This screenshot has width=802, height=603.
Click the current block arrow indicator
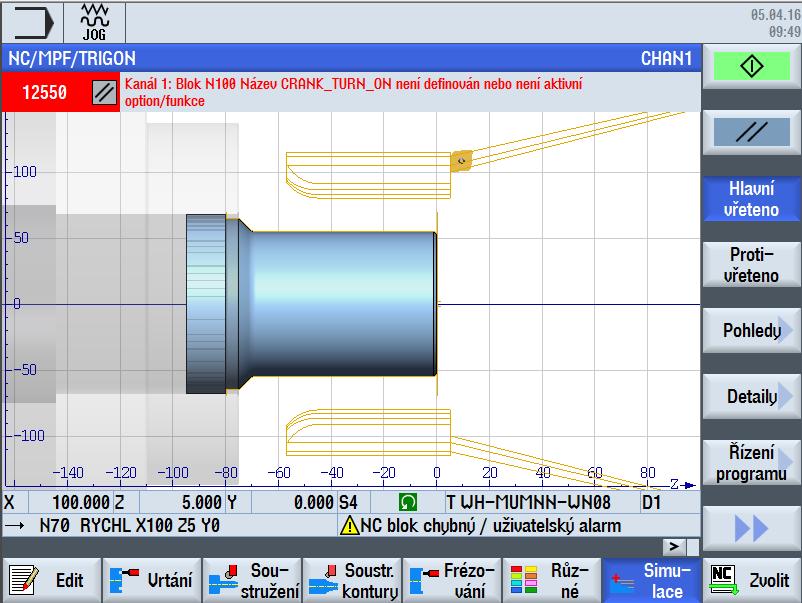[x=14, y=525]
